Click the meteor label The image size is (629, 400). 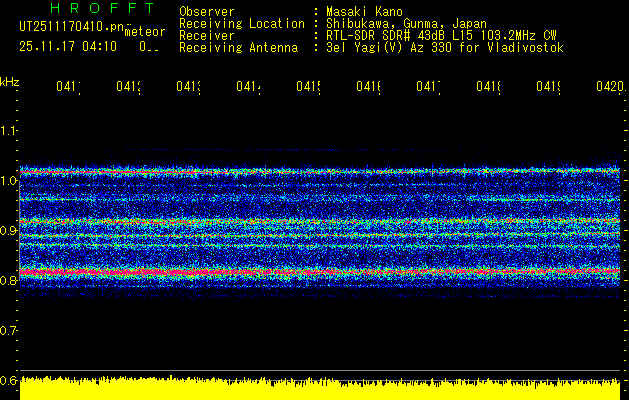pyautogui.click(x=145, y=32)
